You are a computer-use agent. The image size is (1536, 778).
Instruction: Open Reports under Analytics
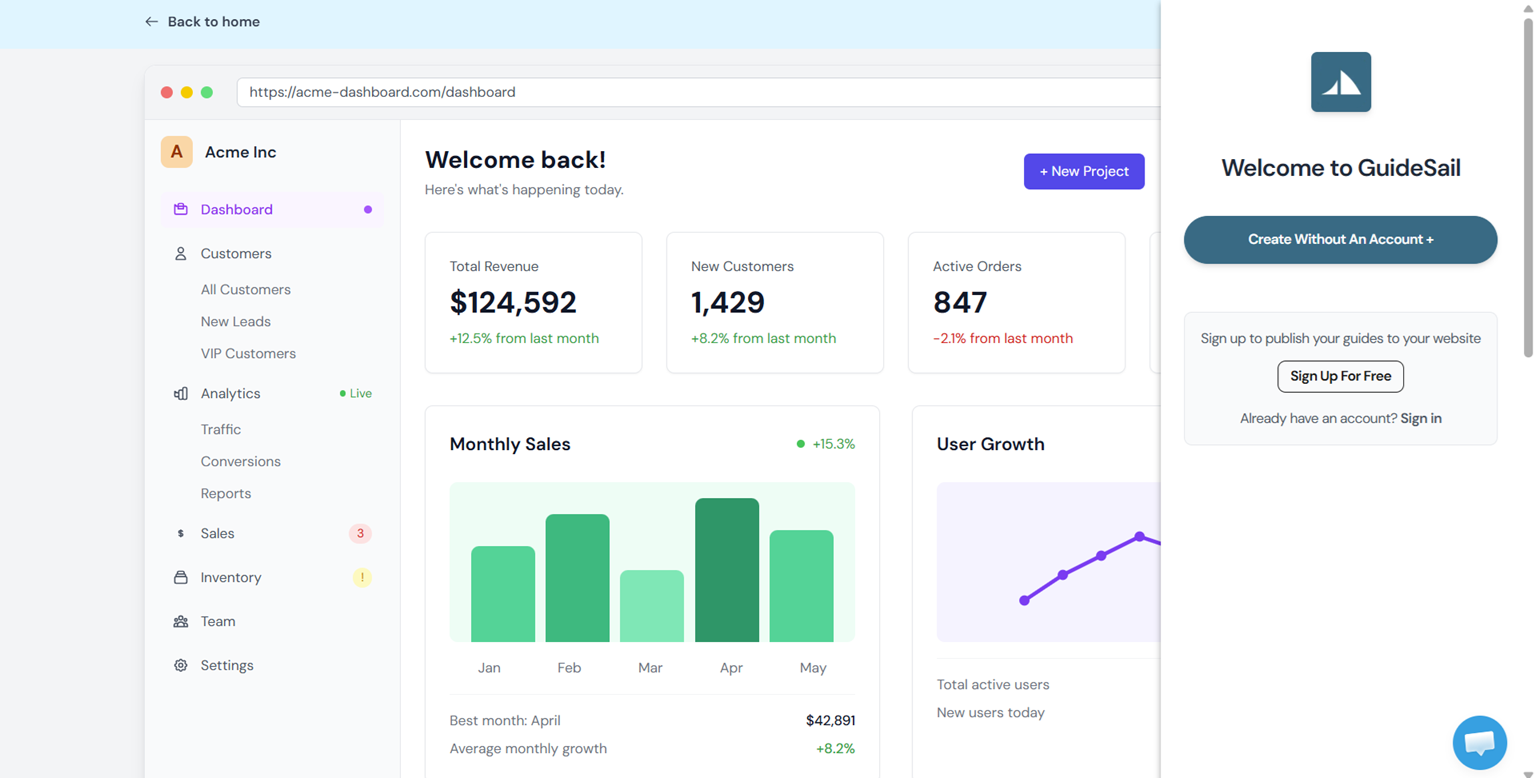(225, 494)
